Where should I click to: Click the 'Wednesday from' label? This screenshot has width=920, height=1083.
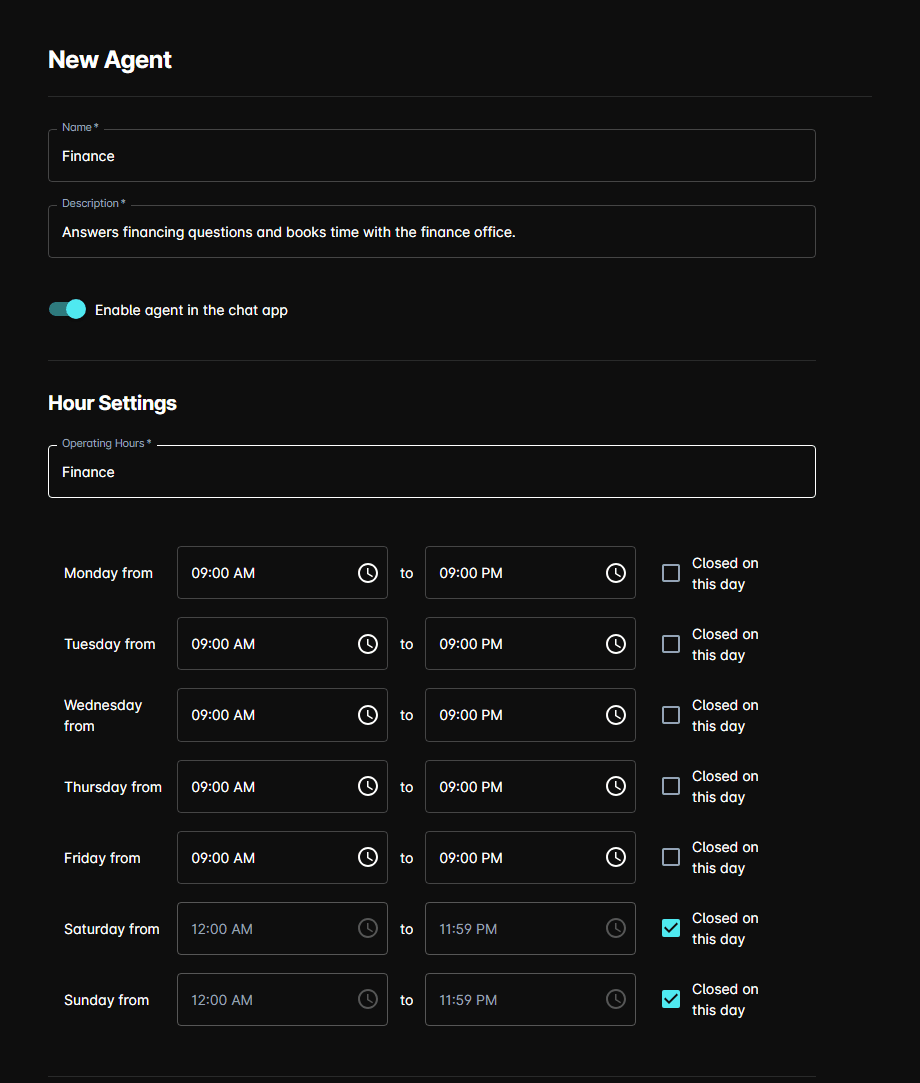click(103, 716)
